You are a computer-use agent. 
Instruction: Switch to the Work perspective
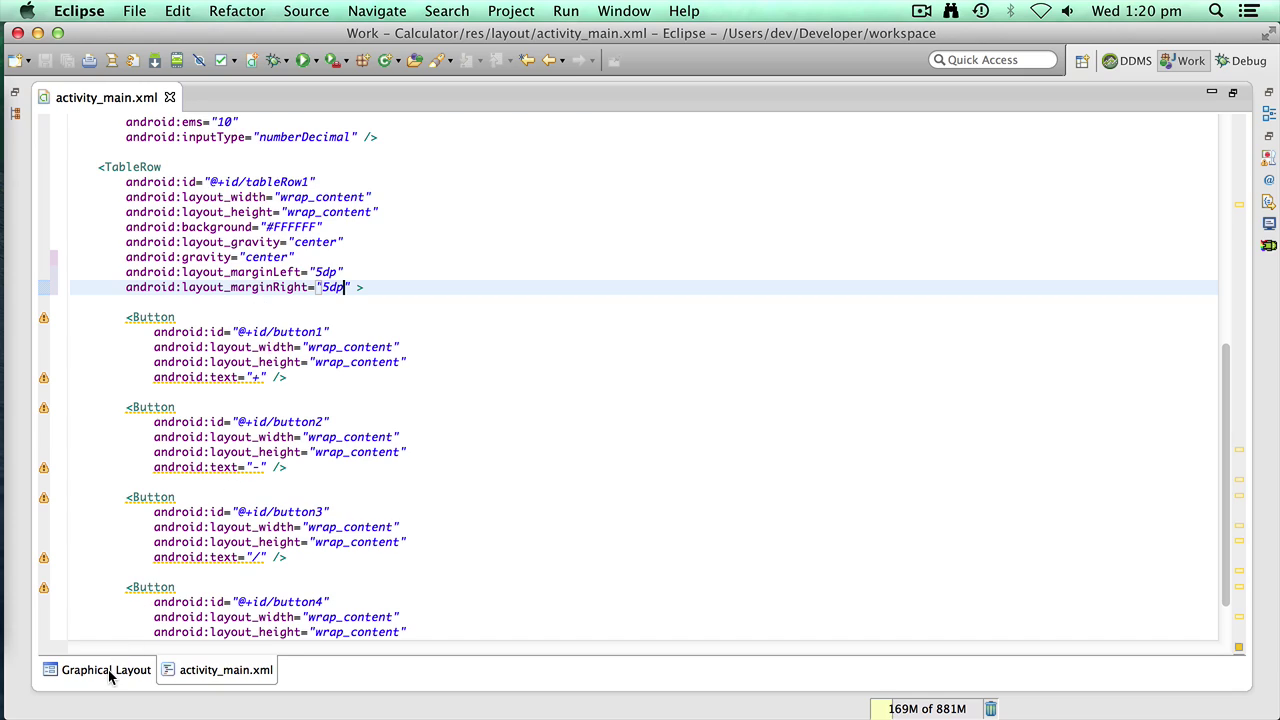click(x=1182, y=61)
